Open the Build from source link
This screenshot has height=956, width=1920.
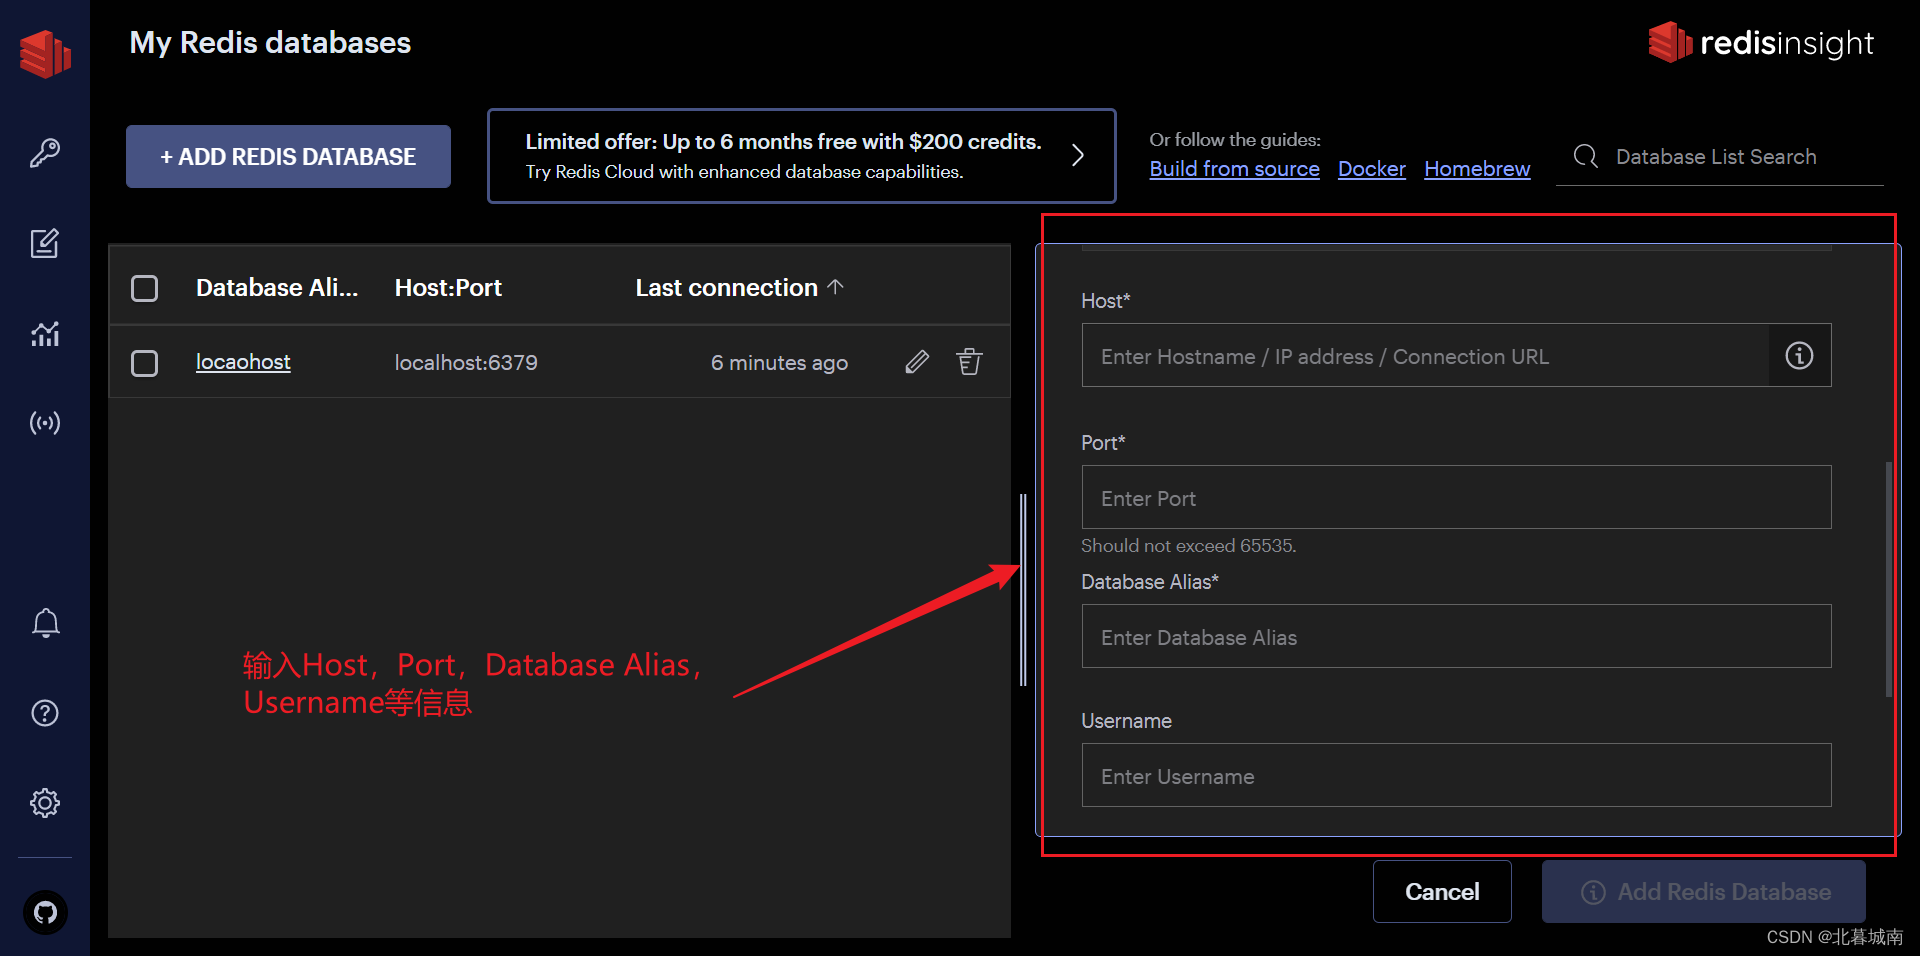point(1234,169)
